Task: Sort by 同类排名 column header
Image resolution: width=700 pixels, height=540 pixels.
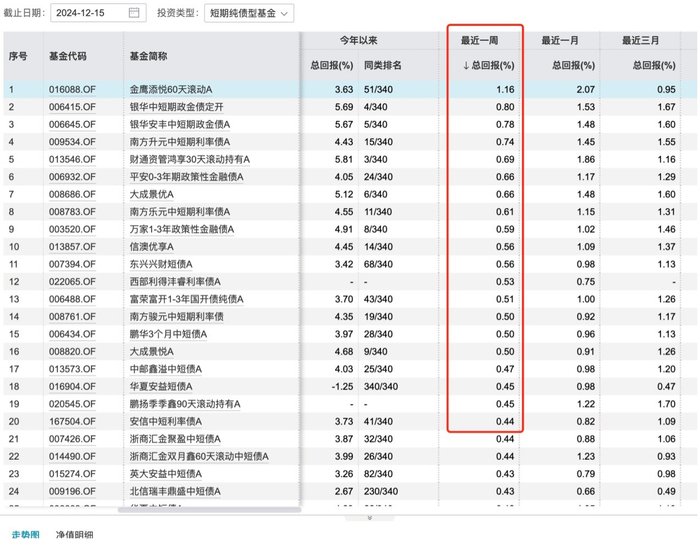Action: (383, 66)
